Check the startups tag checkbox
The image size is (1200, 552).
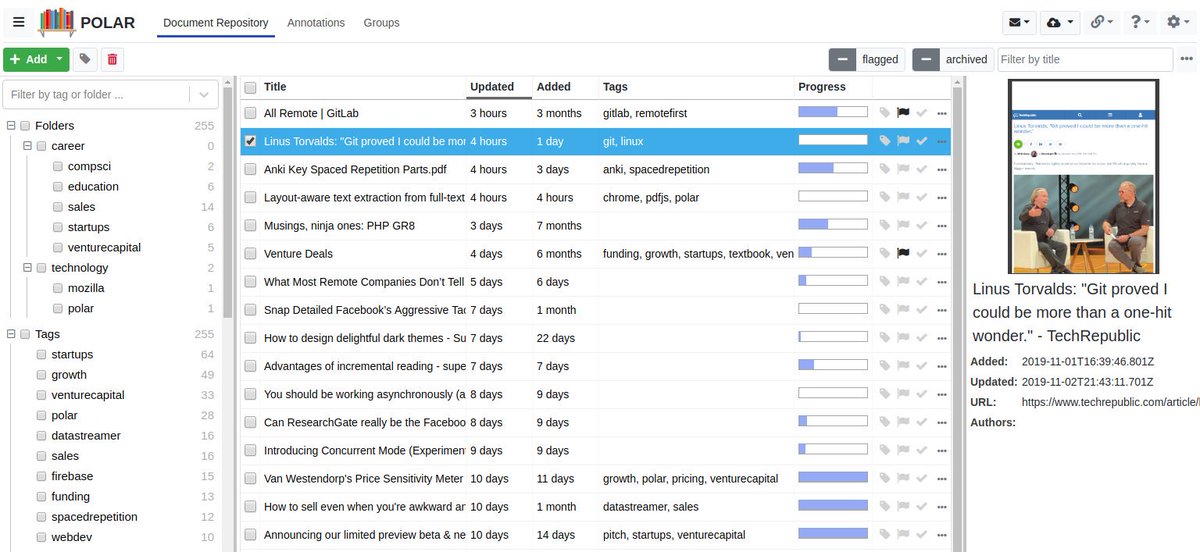coord(41,354)
